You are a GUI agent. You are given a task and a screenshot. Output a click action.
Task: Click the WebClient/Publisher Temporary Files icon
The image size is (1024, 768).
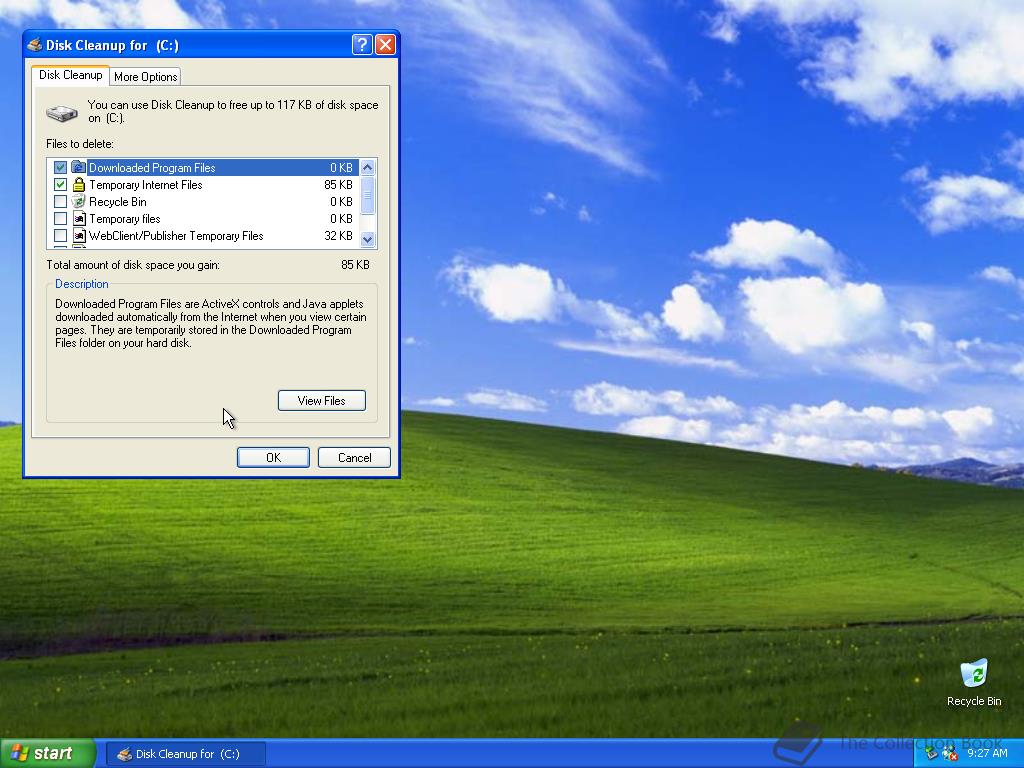pos(79,236)
